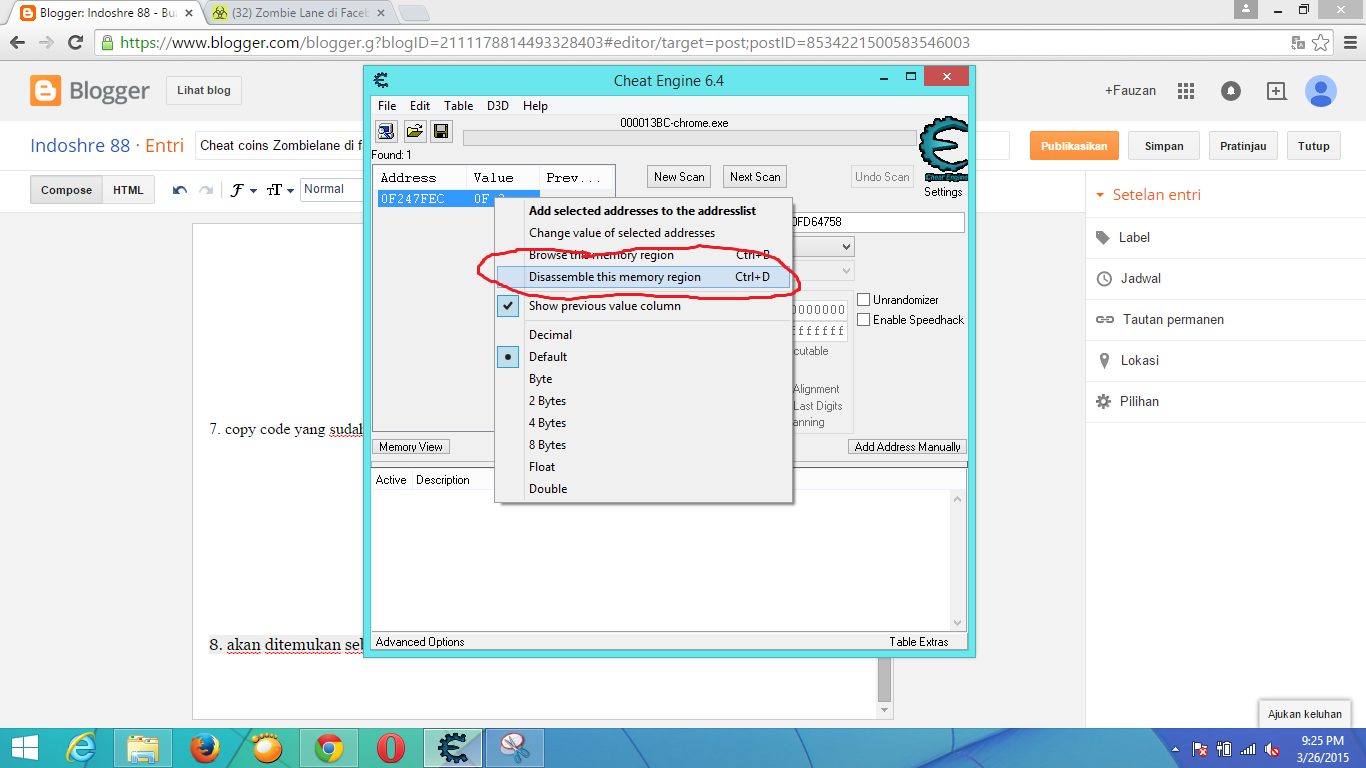Click the open folder icon in Cheat Engine
Screen dimensions: 1366x768
click(x=414, y=131)
